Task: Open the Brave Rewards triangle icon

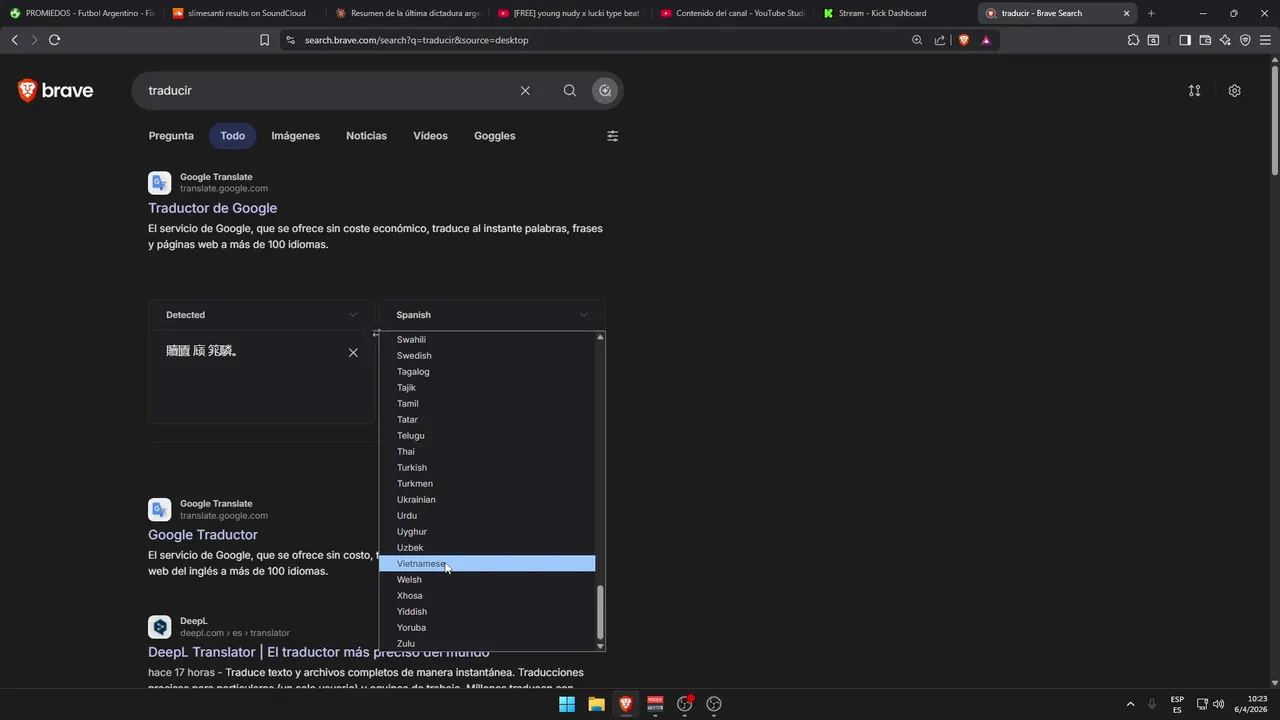Action: click(986, 40)
